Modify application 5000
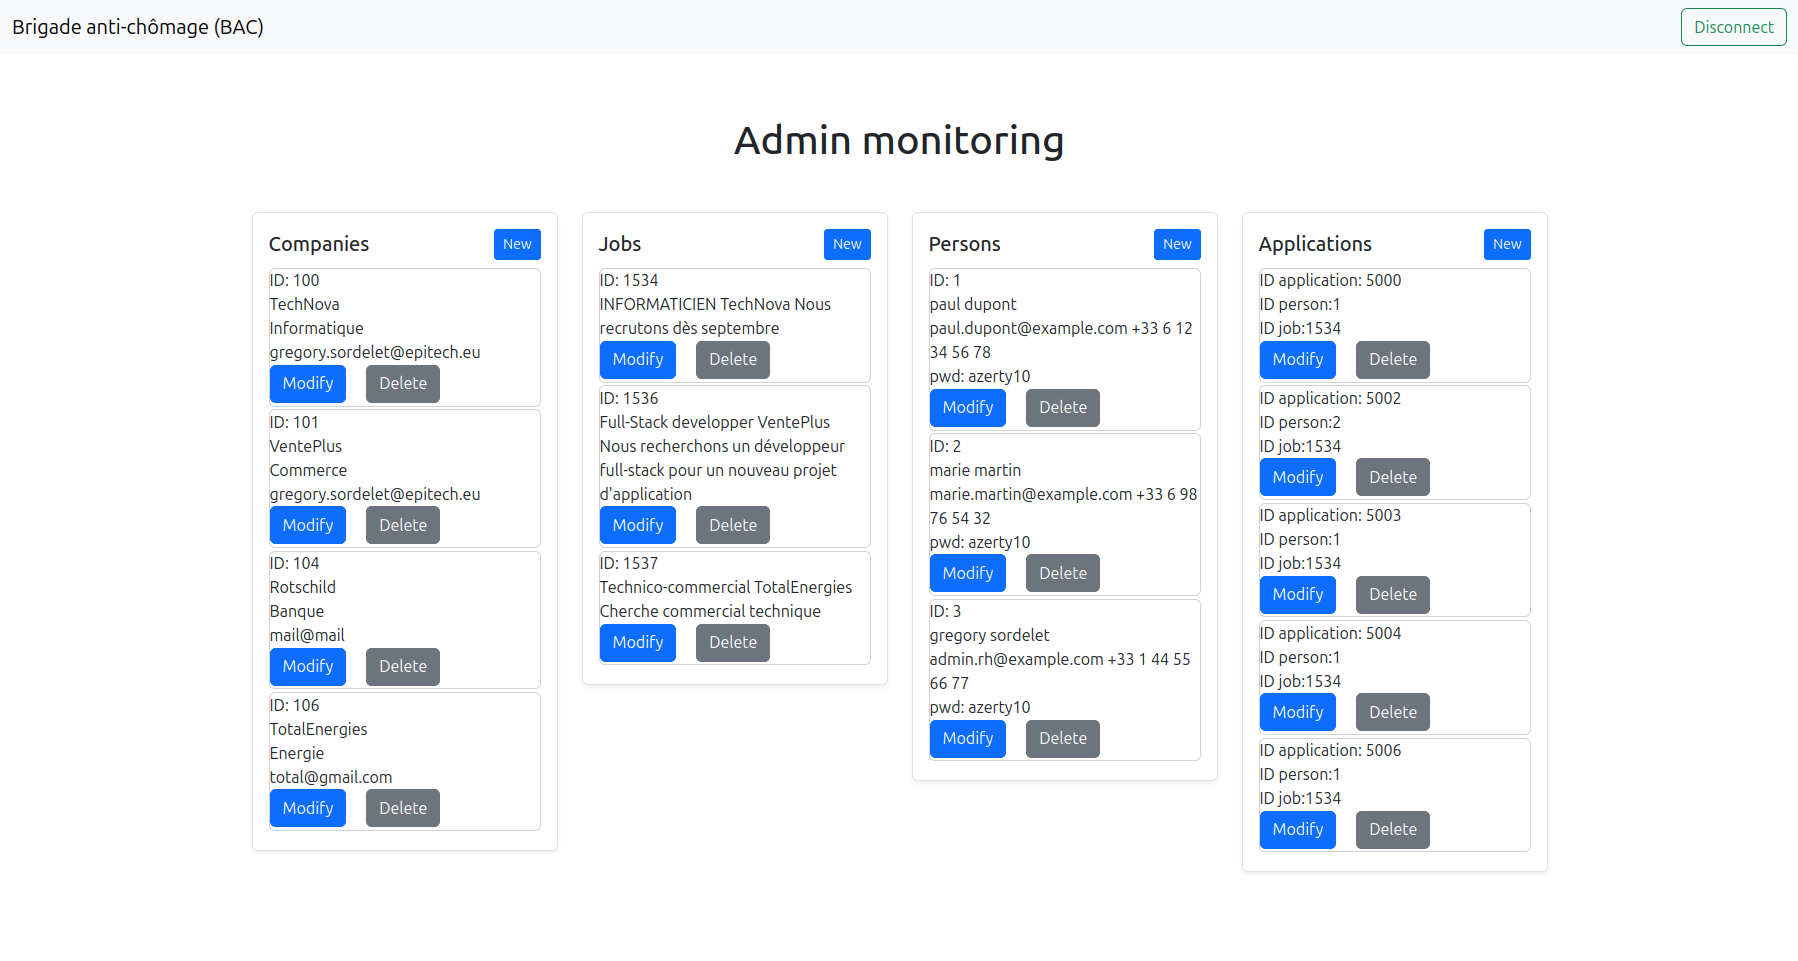 (1297, 359)
